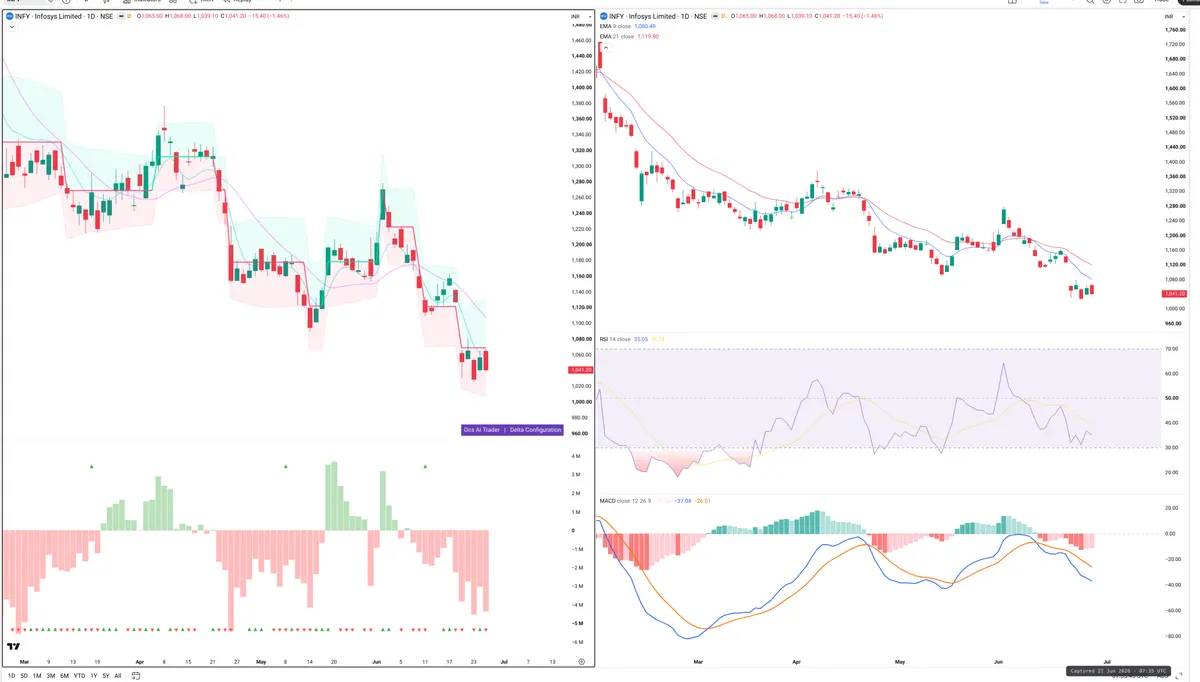Select the RSI 14 close legend
The height and width of the screenshot is (682, 1200).
pyautogui.click(x=615, y=339)
